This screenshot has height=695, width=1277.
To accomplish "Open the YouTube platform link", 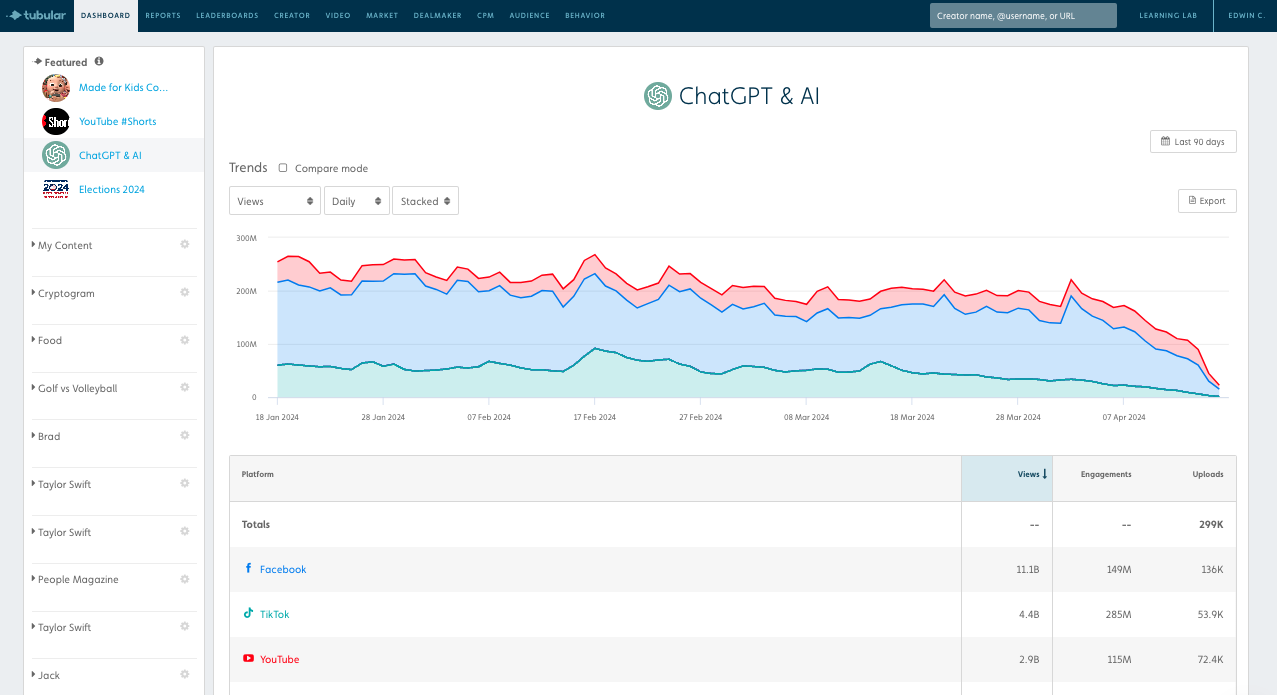I will point(279,659).
